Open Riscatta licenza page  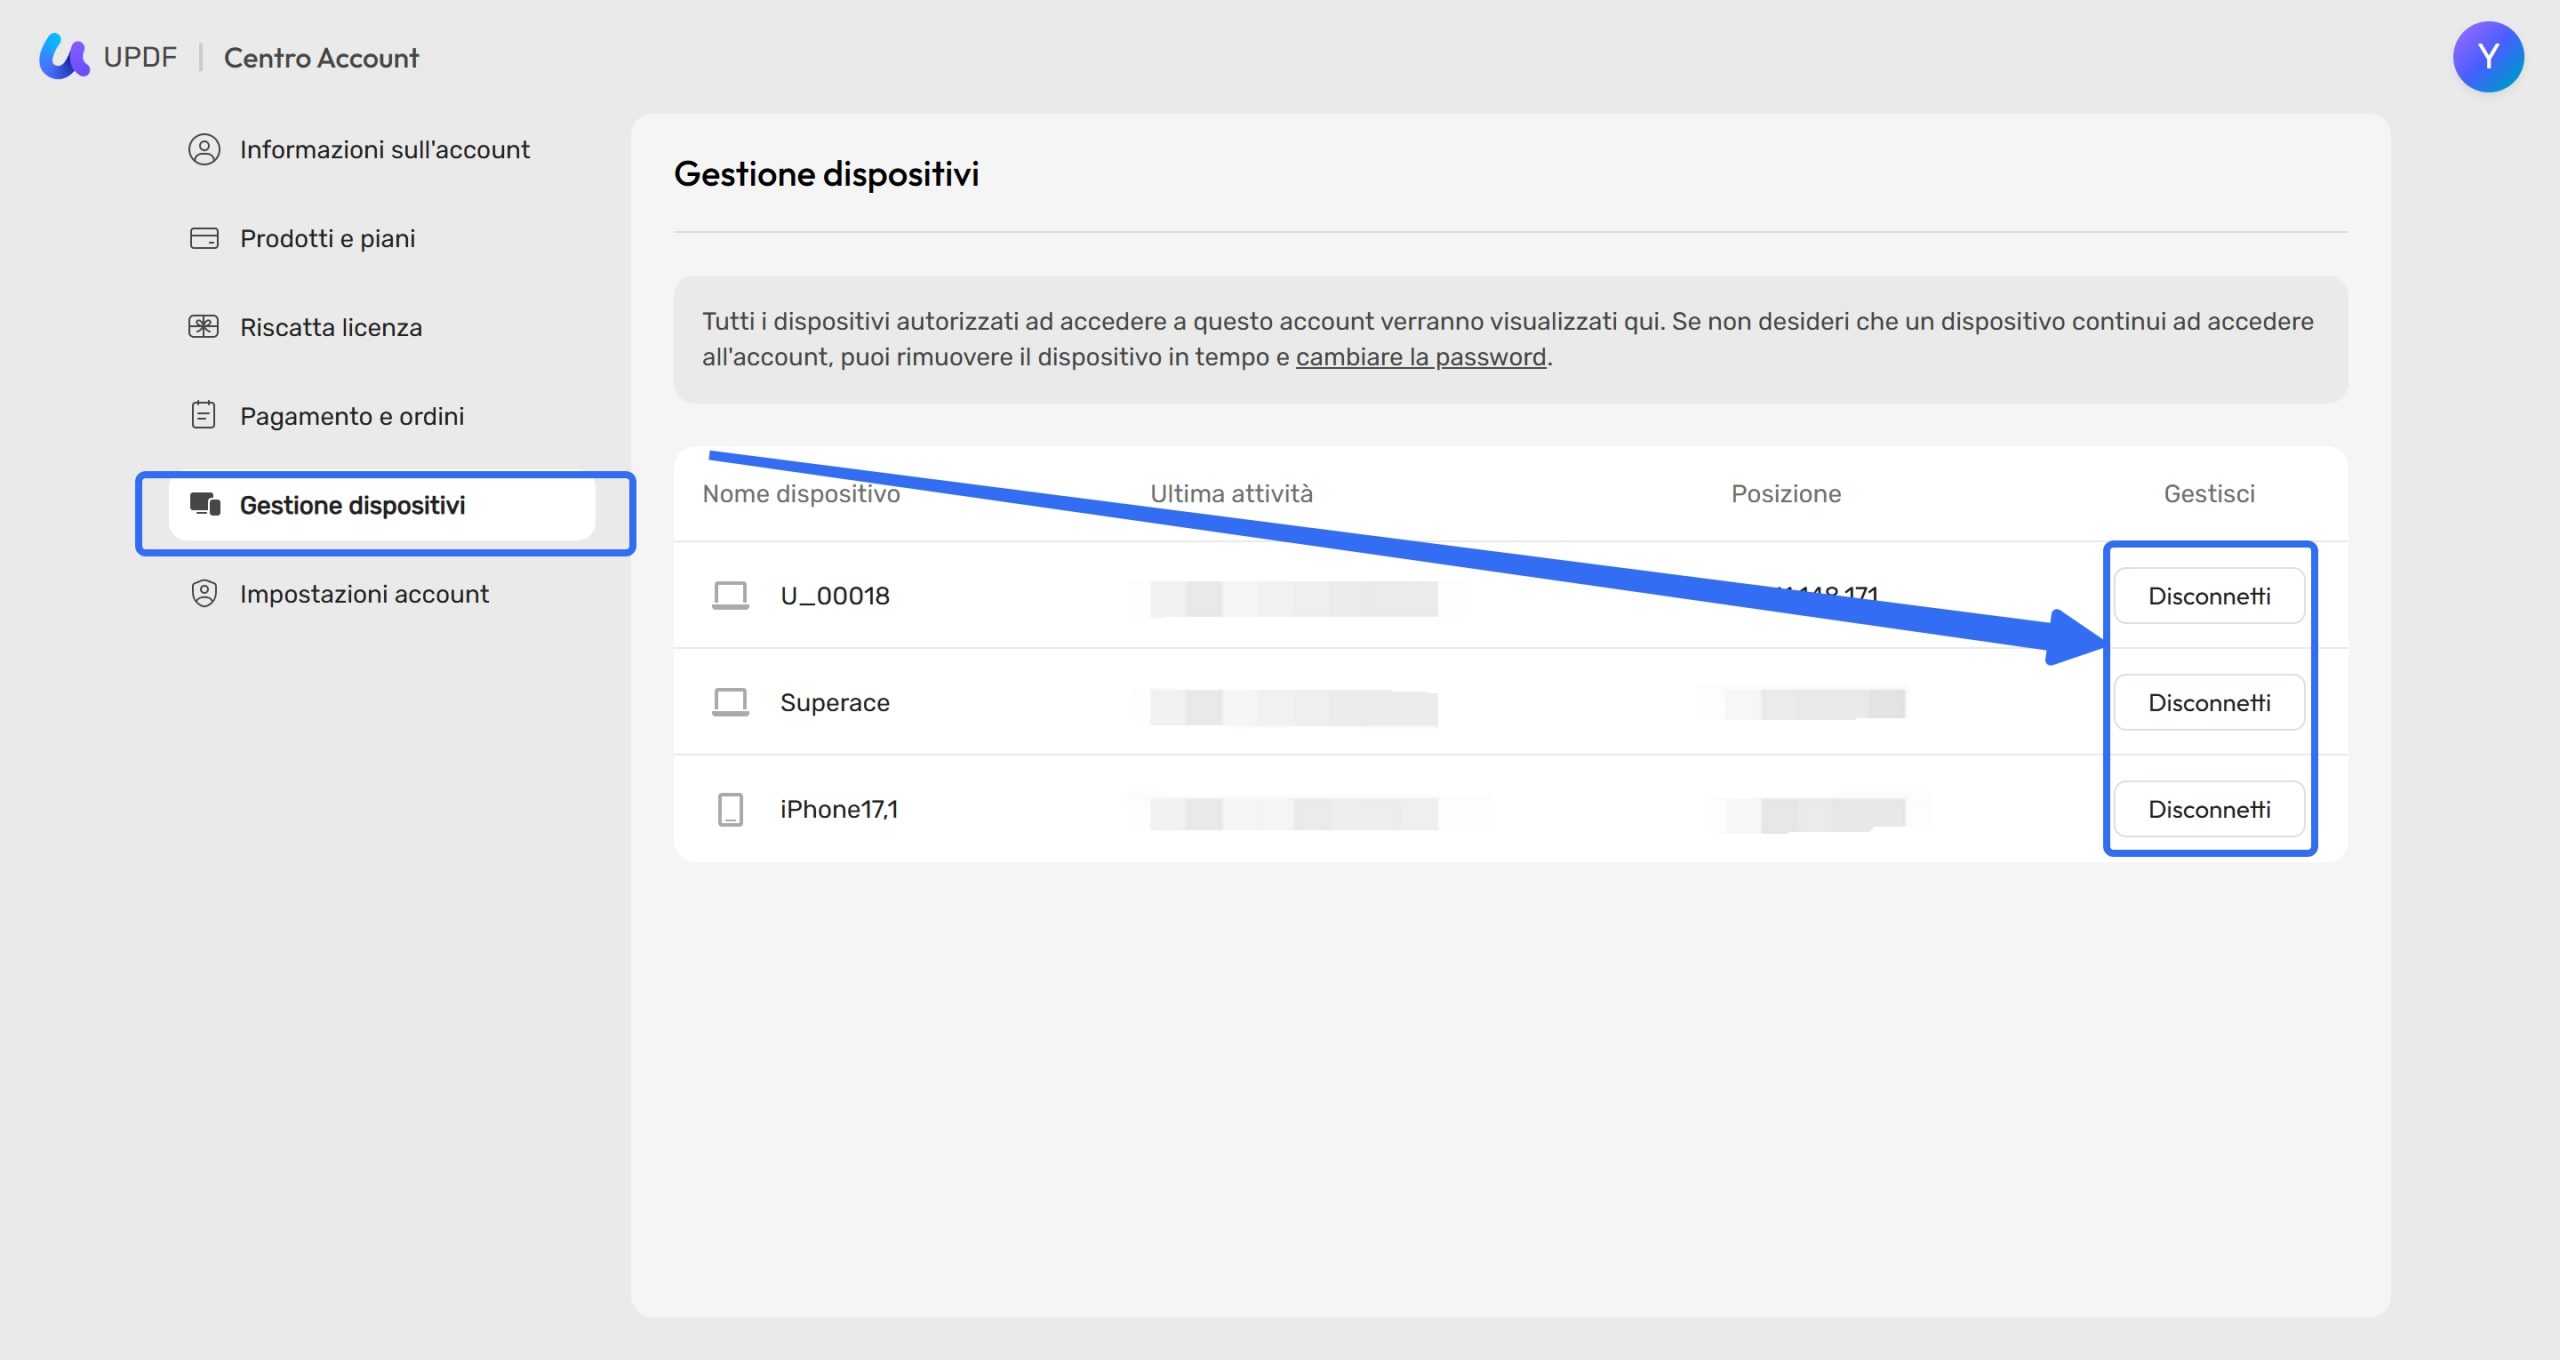(331, 327)
